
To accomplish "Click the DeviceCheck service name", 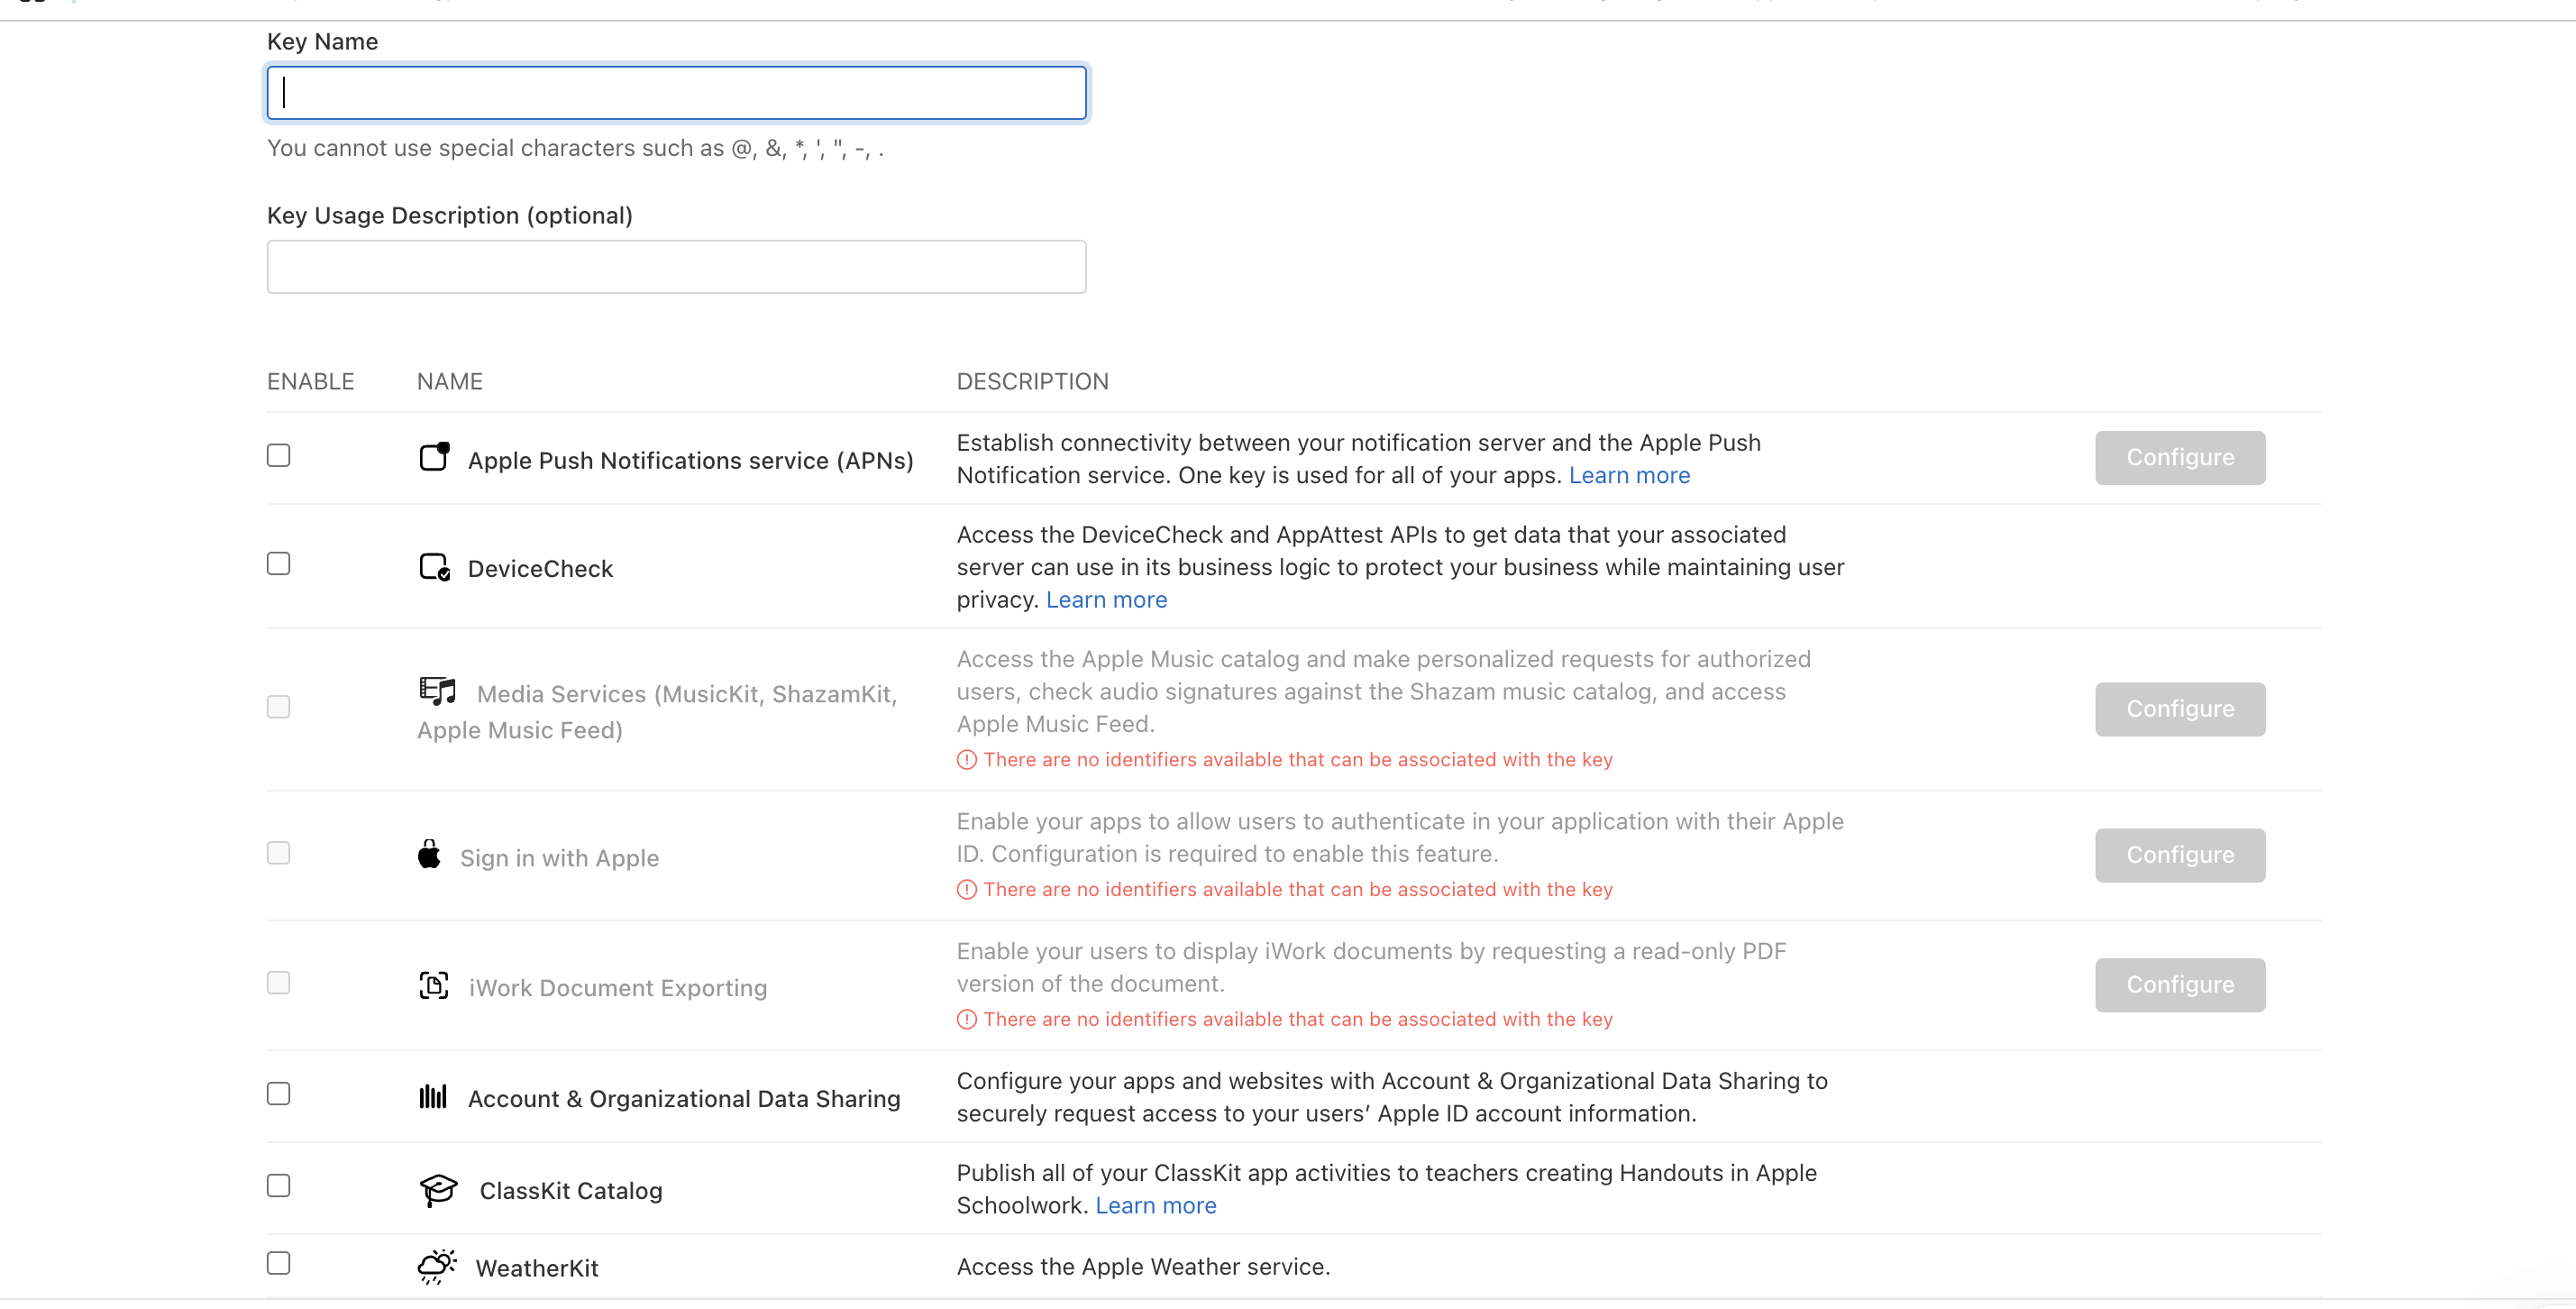I will pyautogui.click(x=540, y=569).
